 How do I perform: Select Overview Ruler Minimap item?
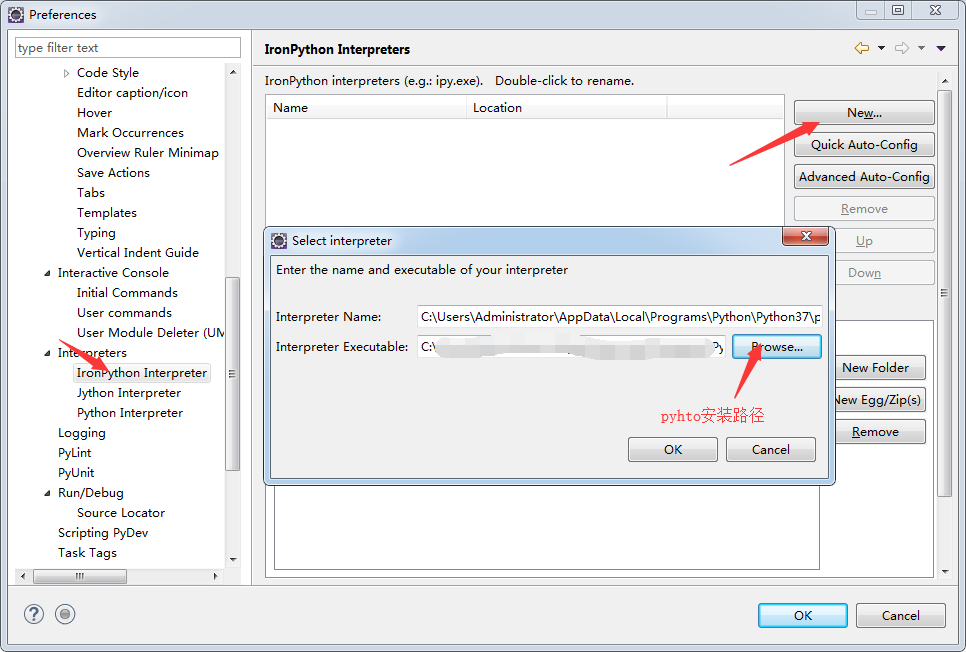(148, 153)
